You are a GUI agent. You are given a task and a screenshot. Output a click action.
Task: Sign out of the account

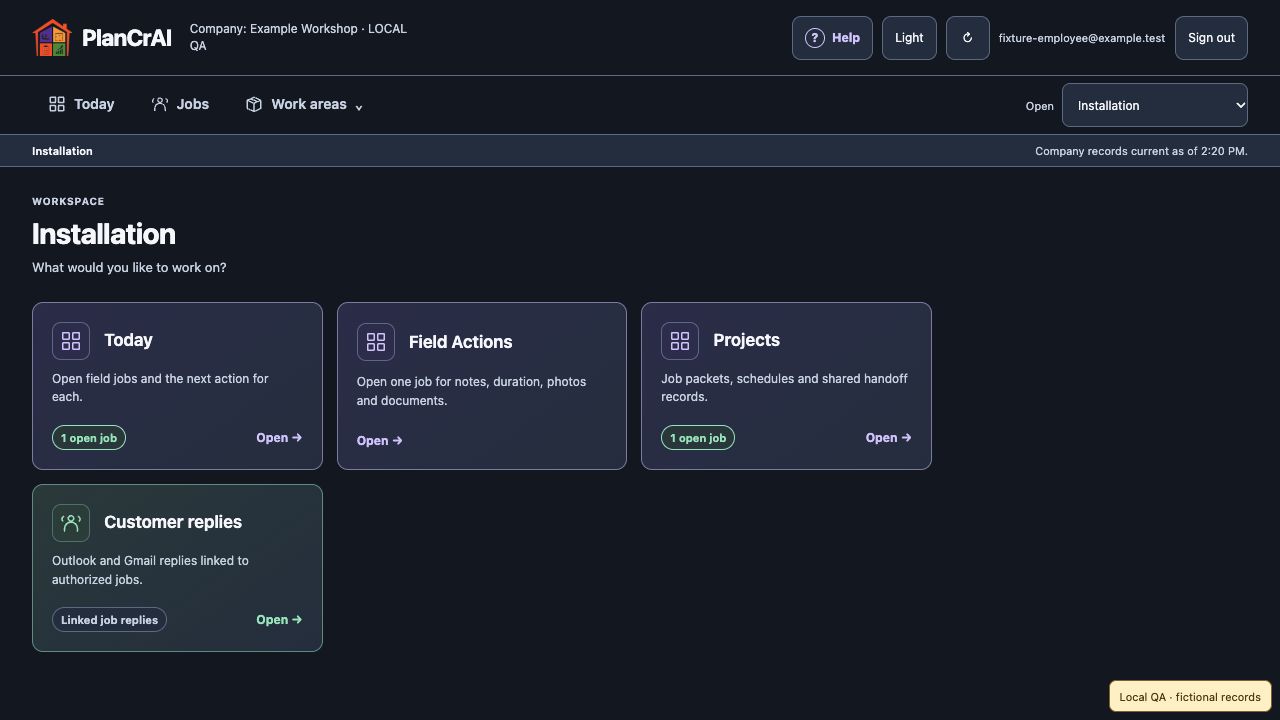1211,38
